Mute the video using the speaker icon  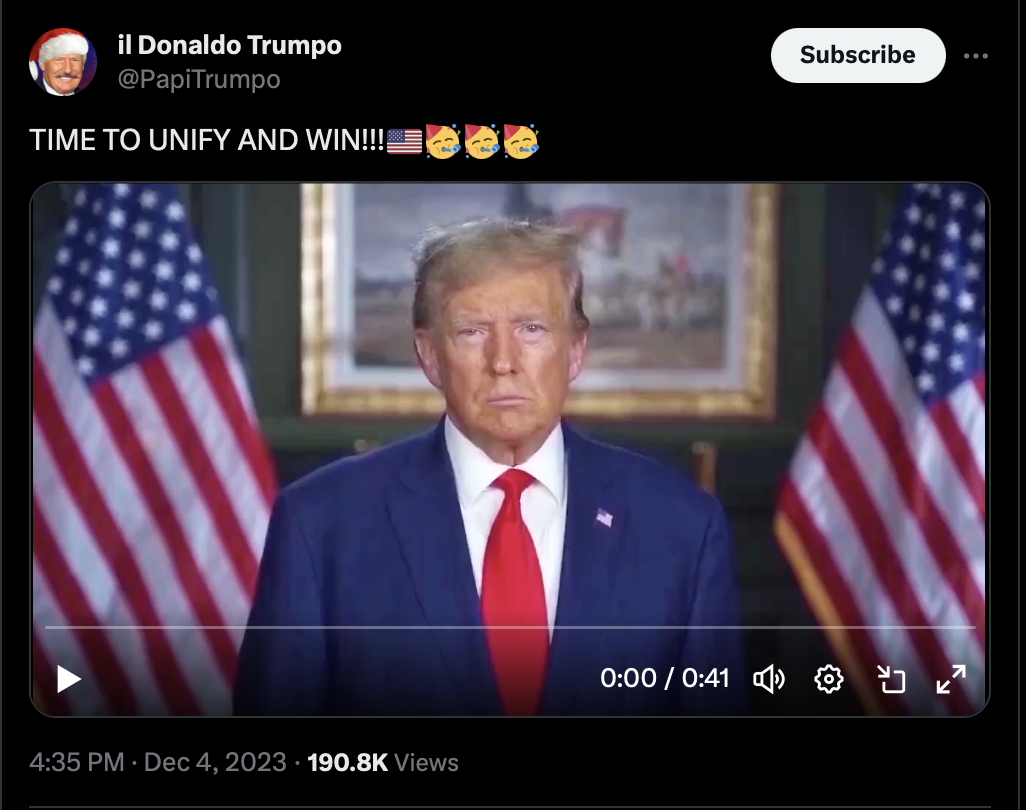769,678
